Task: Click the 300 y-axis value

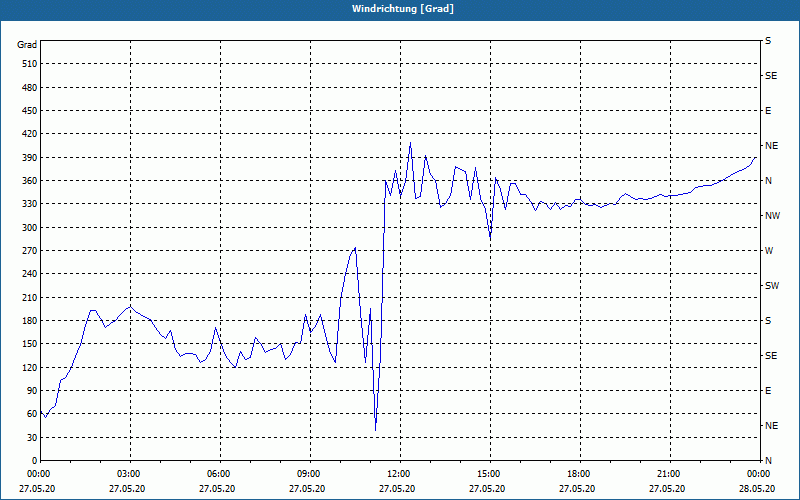Action: tap(29, 228)
